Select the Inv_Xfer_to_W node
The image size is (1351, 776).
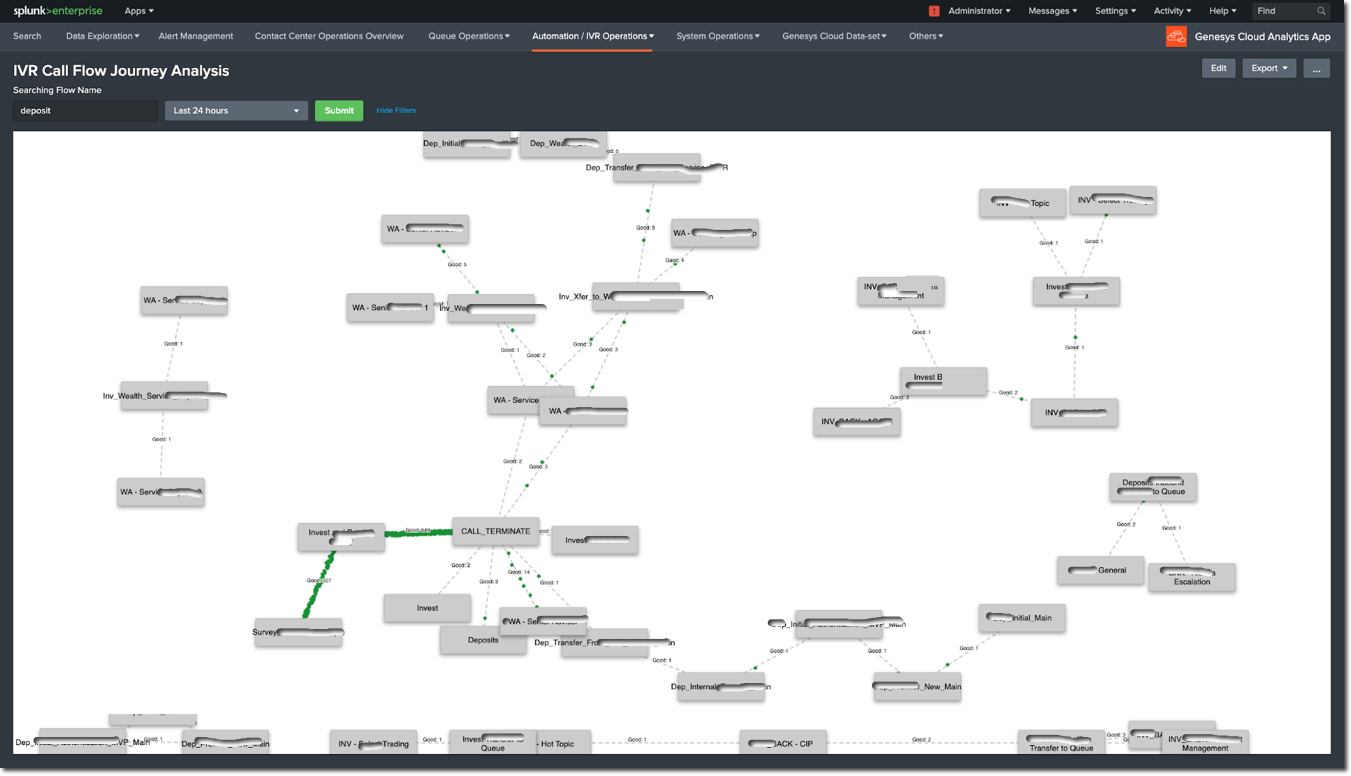tap(636, 296)
